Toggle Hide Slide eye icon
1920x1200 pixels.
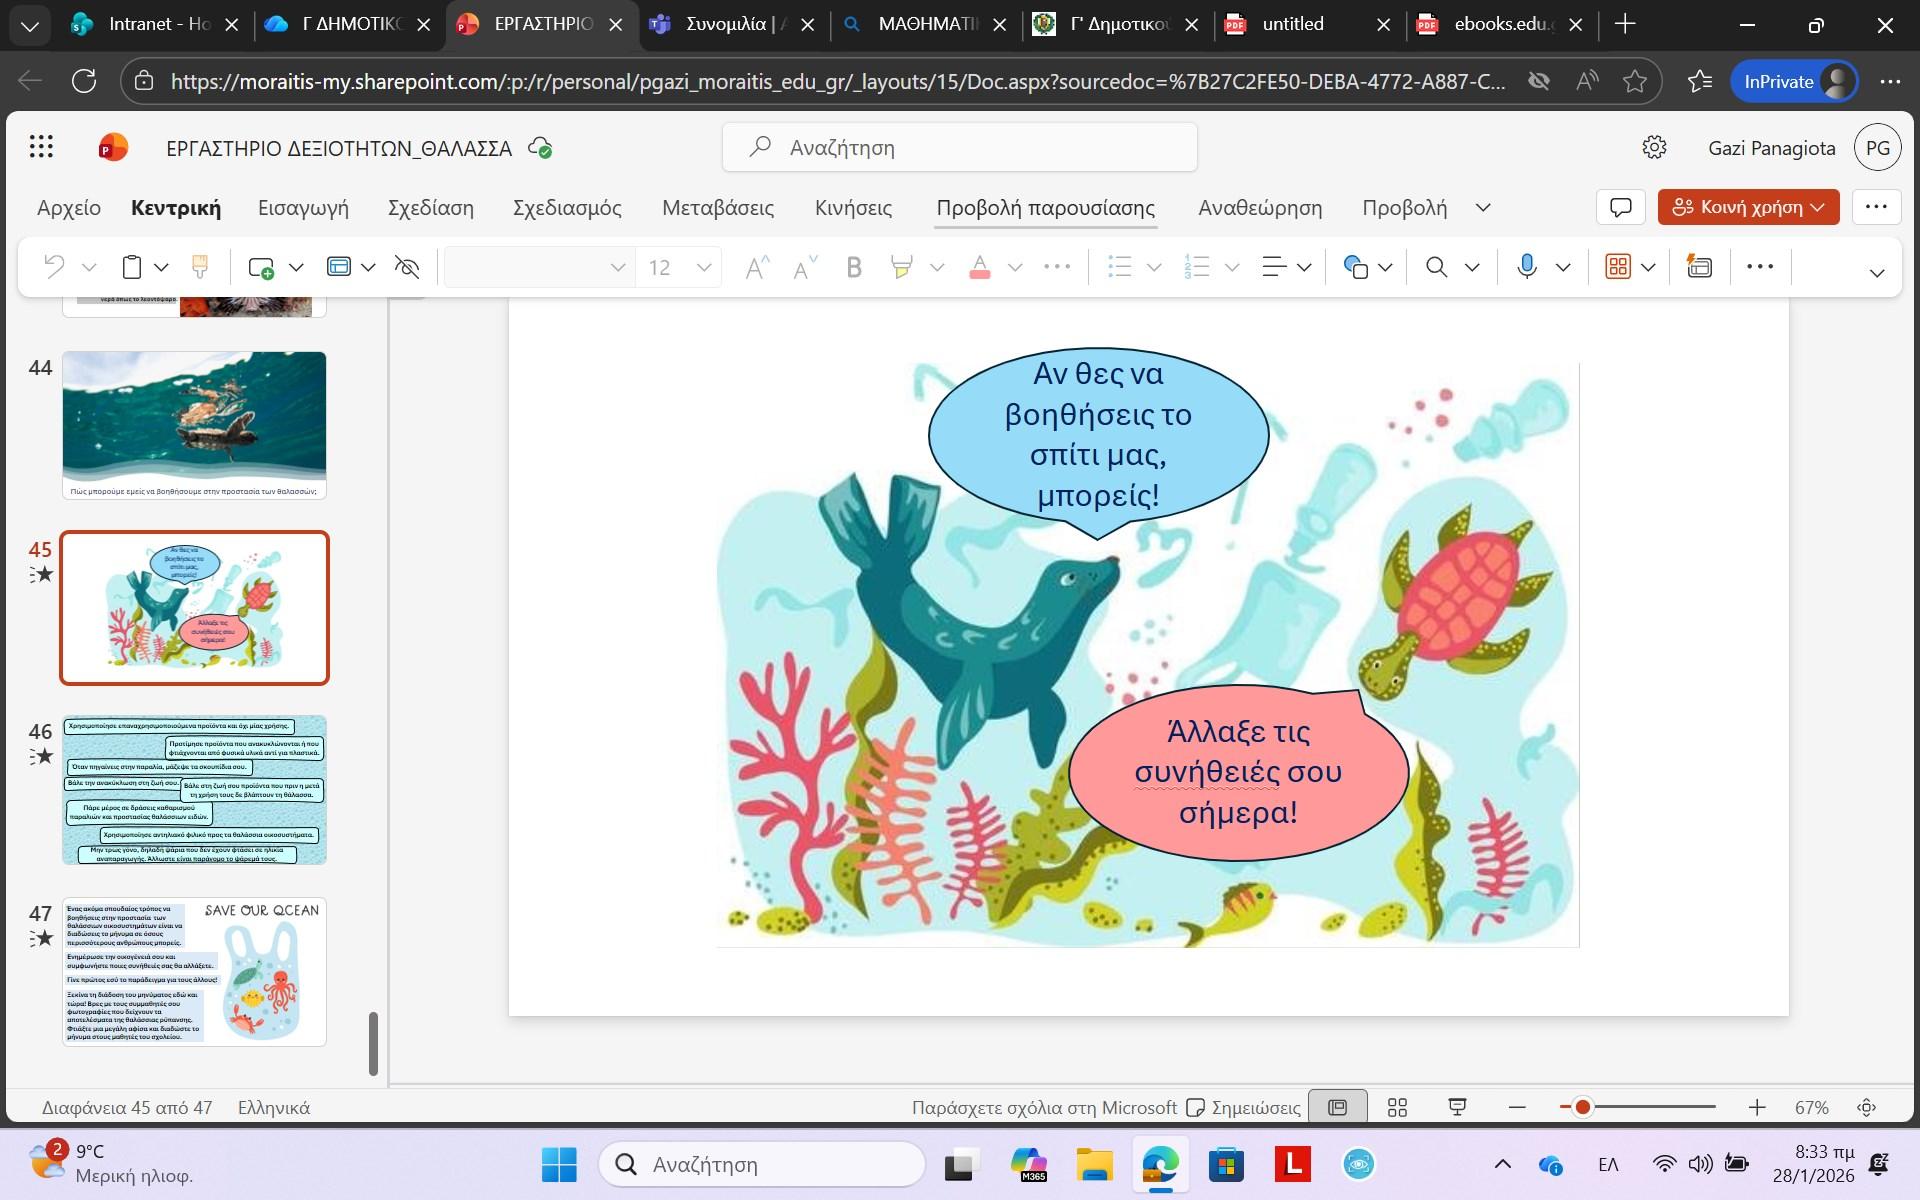pos(407,267)
